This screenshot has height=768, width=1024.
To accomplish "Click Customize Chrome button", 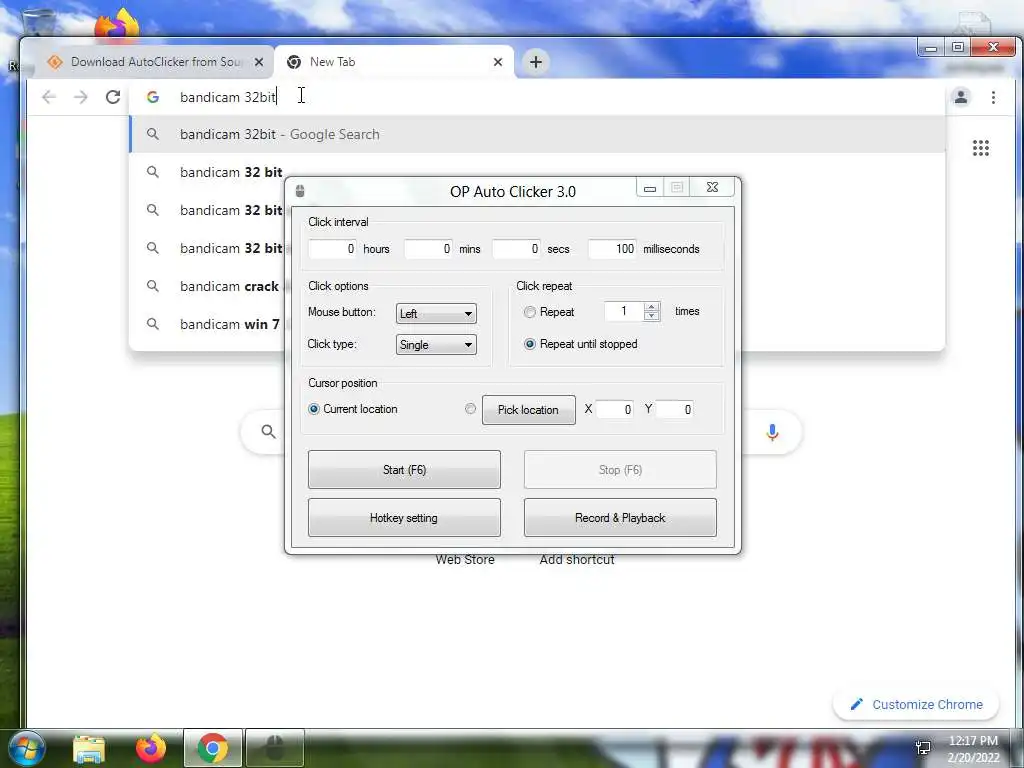I will click(916, 705).
